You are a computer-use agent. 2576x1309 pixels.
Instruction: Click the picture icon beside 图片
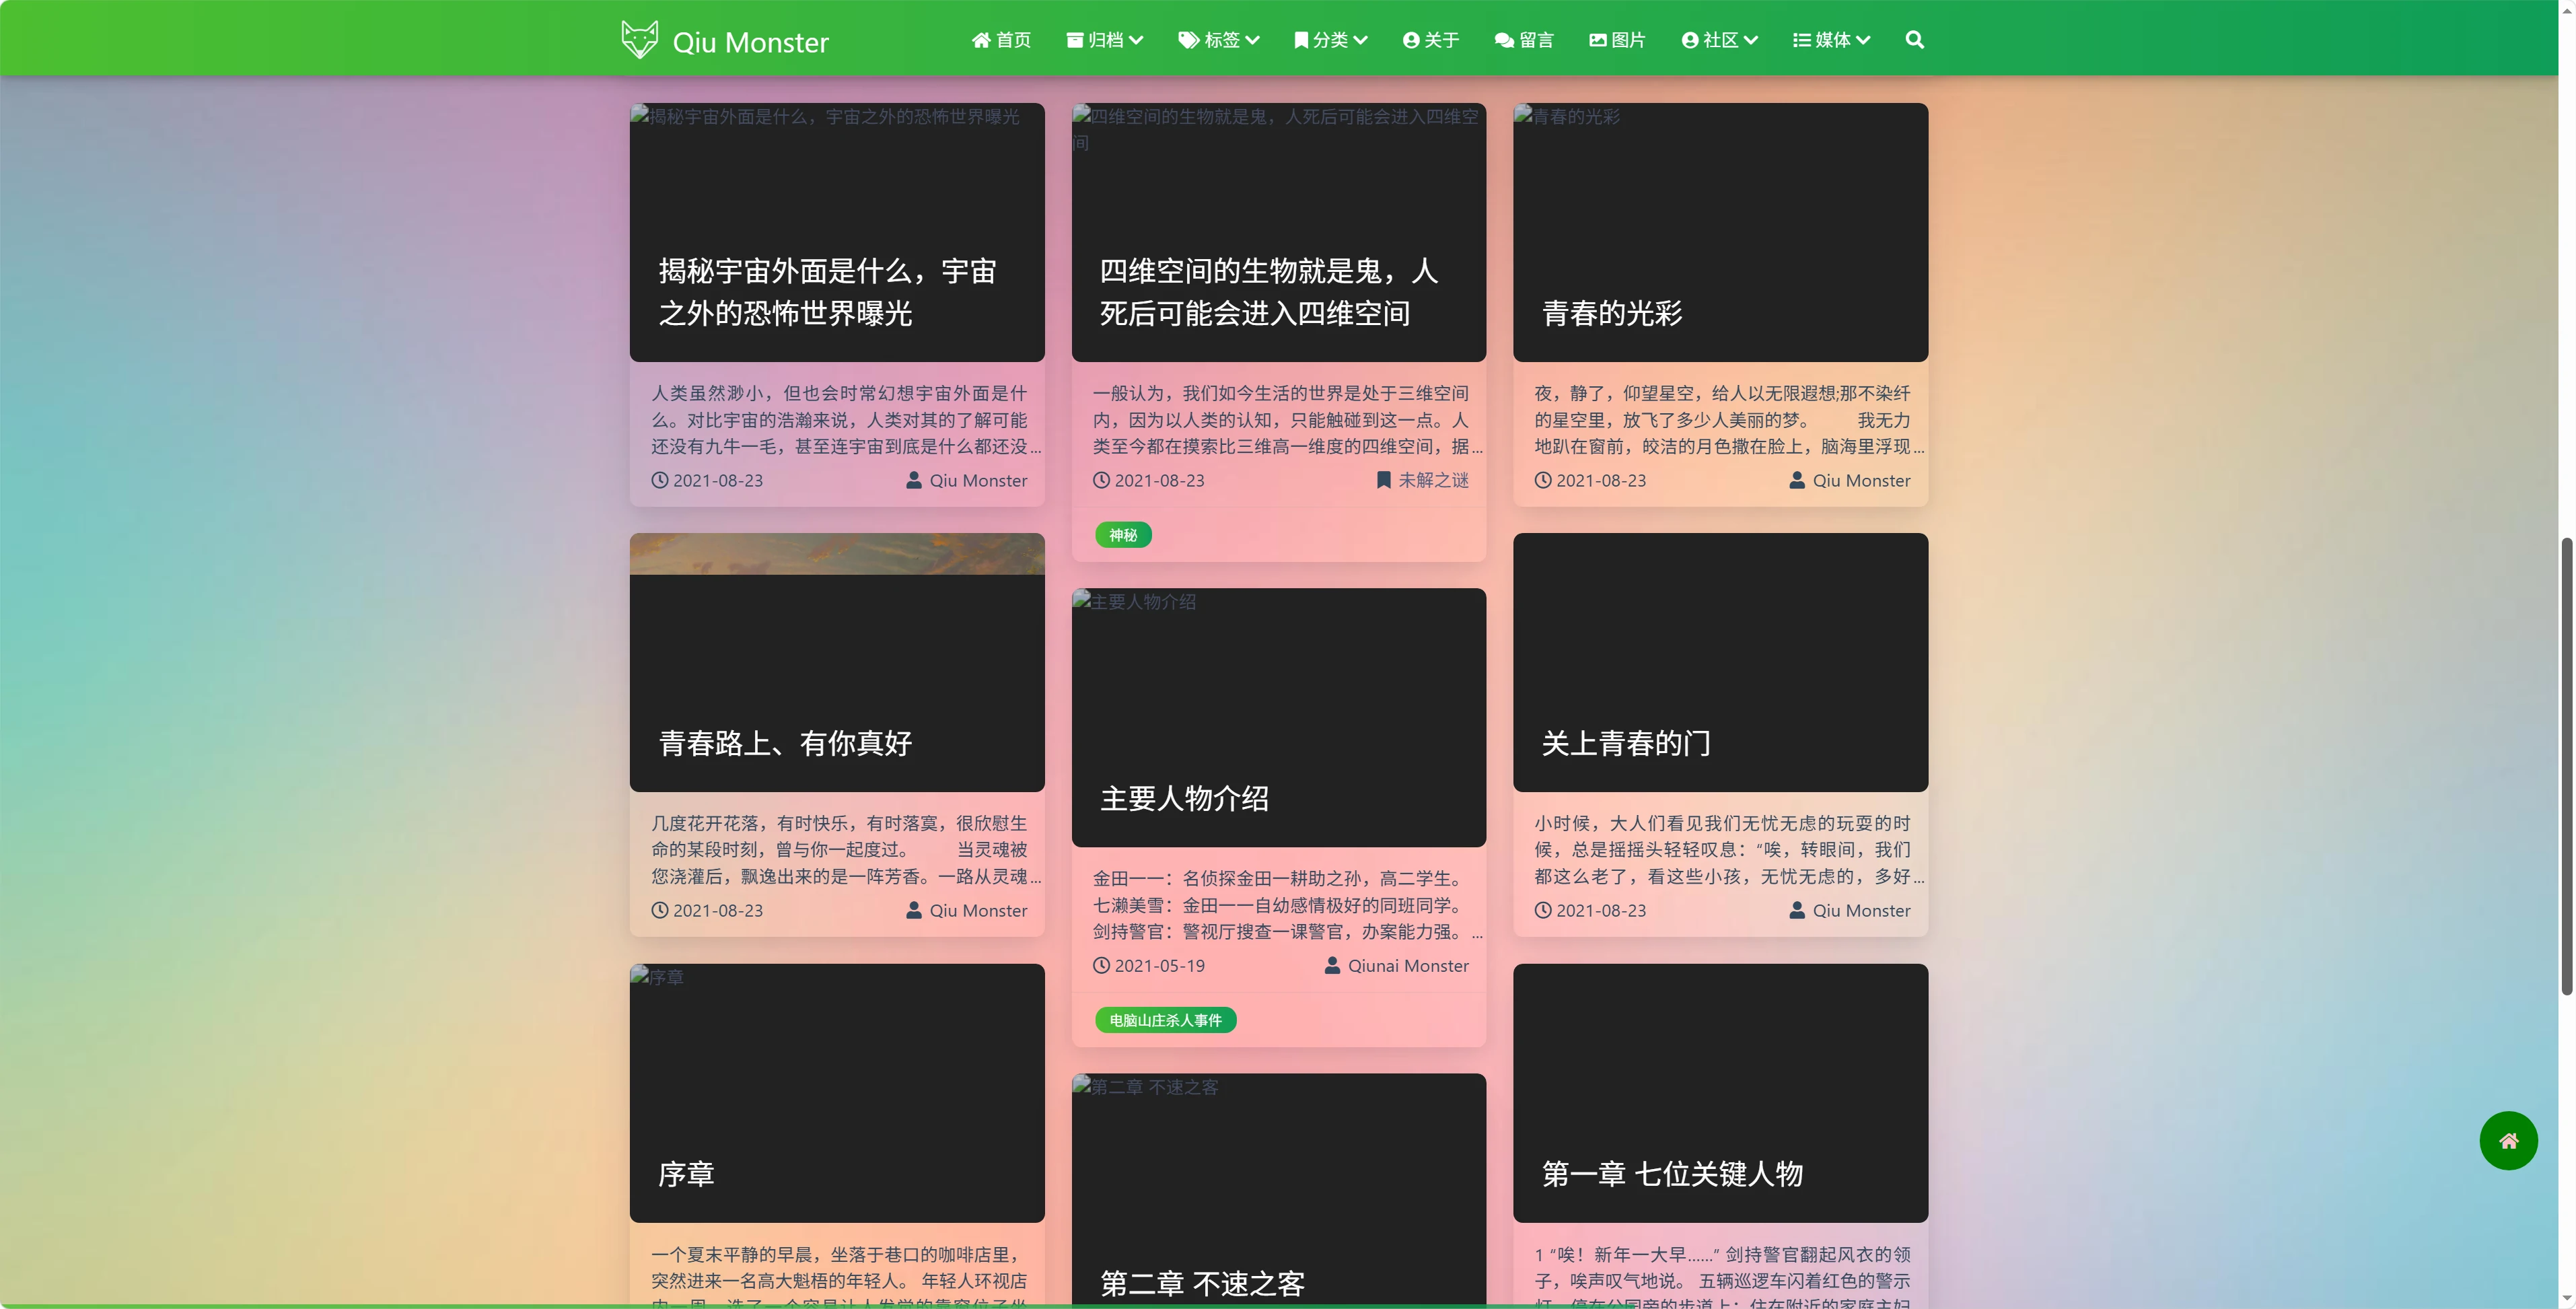click(1598, 40)
